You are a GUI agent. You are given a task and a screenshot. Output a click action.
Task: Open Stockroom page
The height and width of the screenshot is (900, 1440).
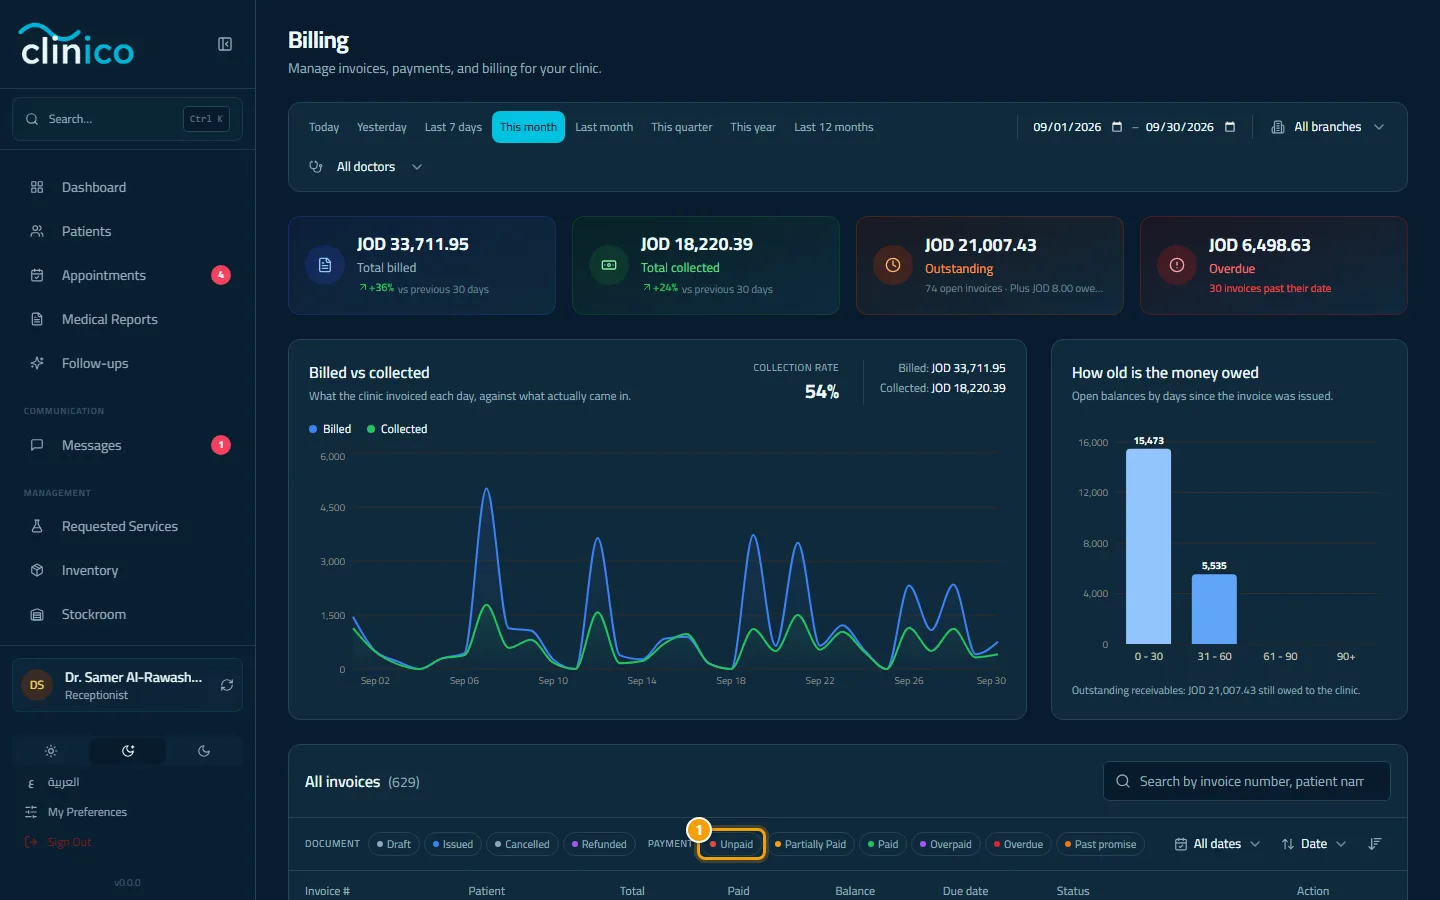click(x=127, y=614)
